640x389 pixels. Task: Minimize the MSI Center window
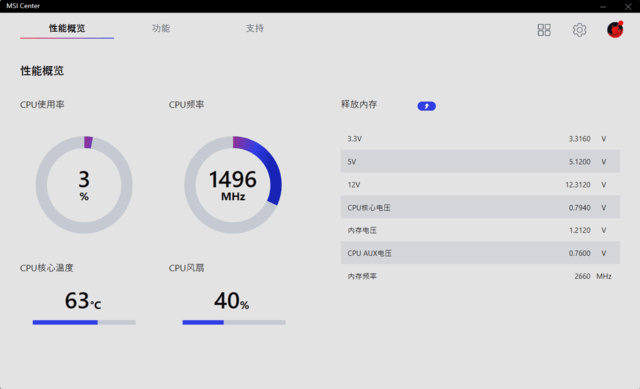603,7
